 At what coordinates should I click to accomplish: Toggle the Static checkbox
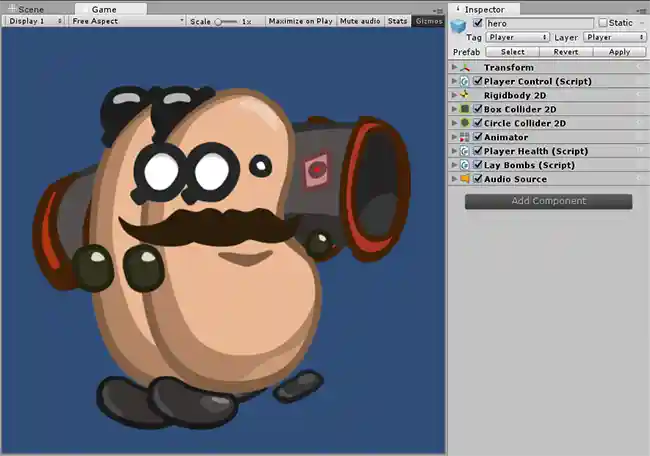(x=603, y=22)
